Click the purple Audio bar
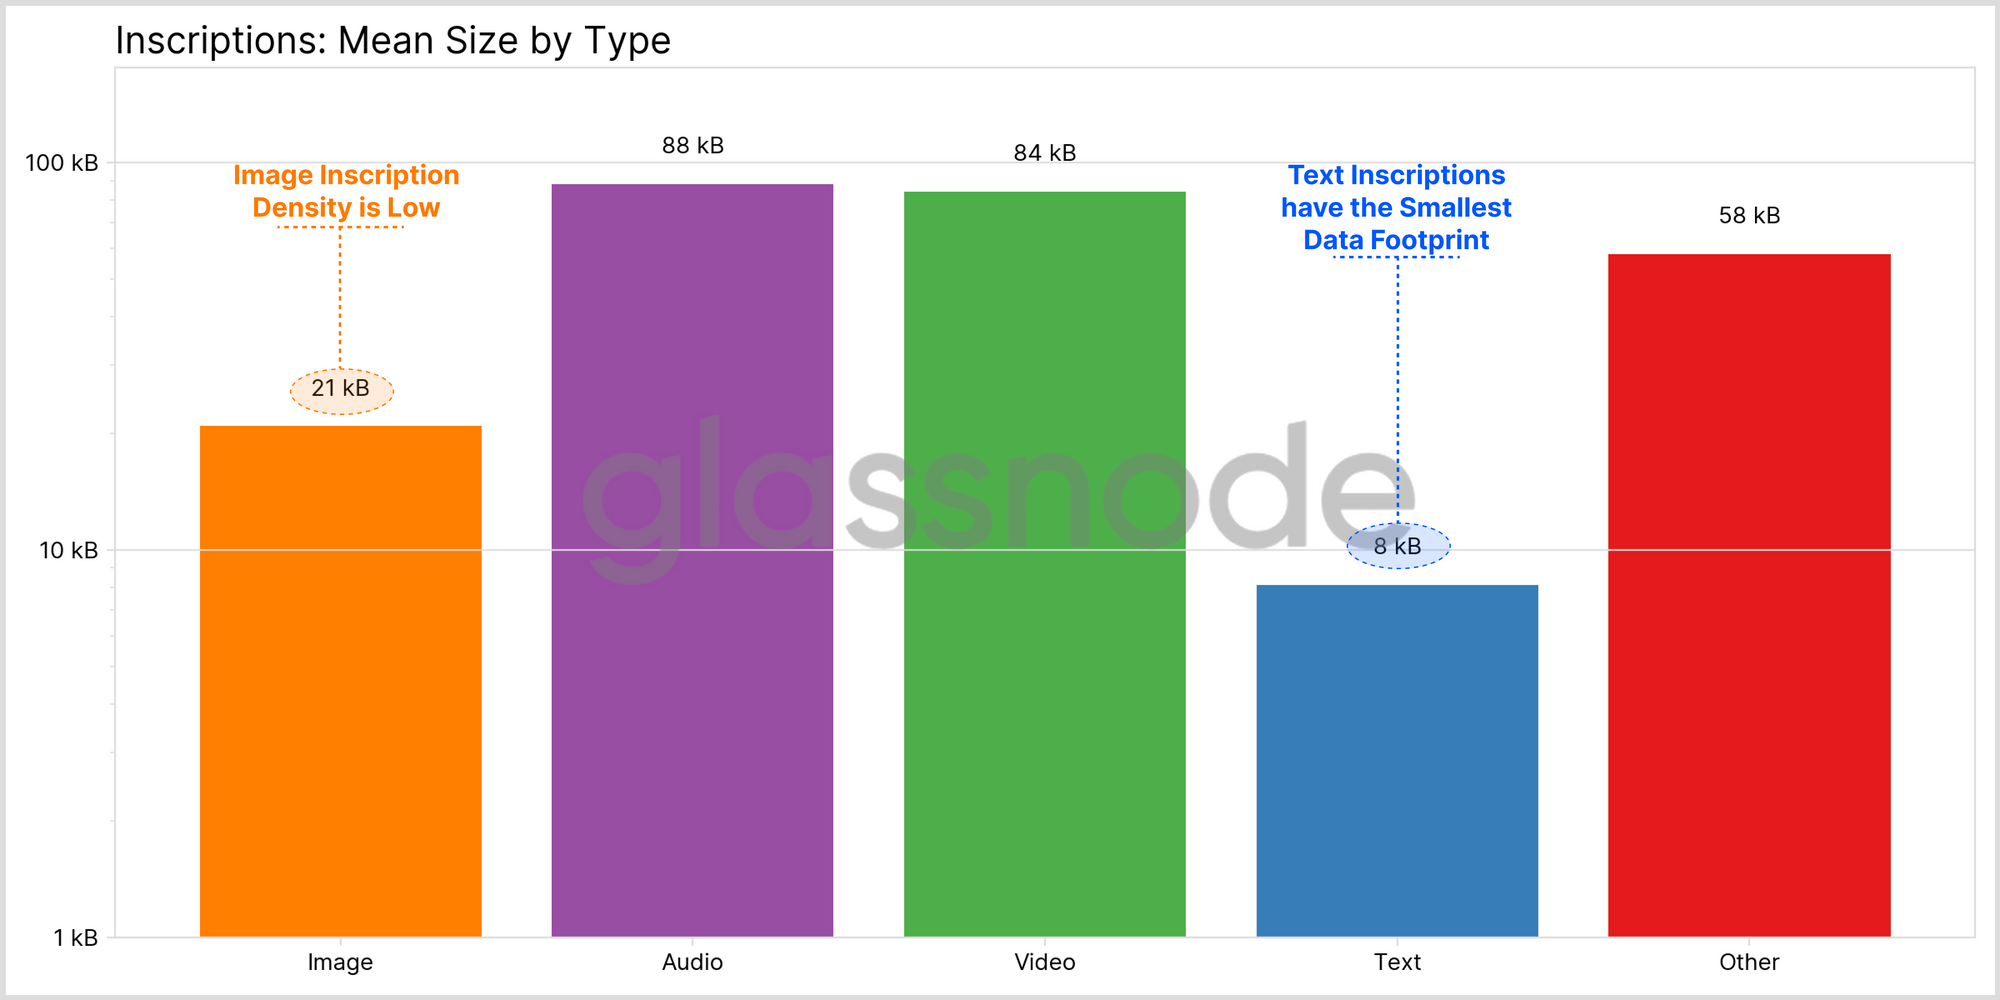 pos(692,560)
